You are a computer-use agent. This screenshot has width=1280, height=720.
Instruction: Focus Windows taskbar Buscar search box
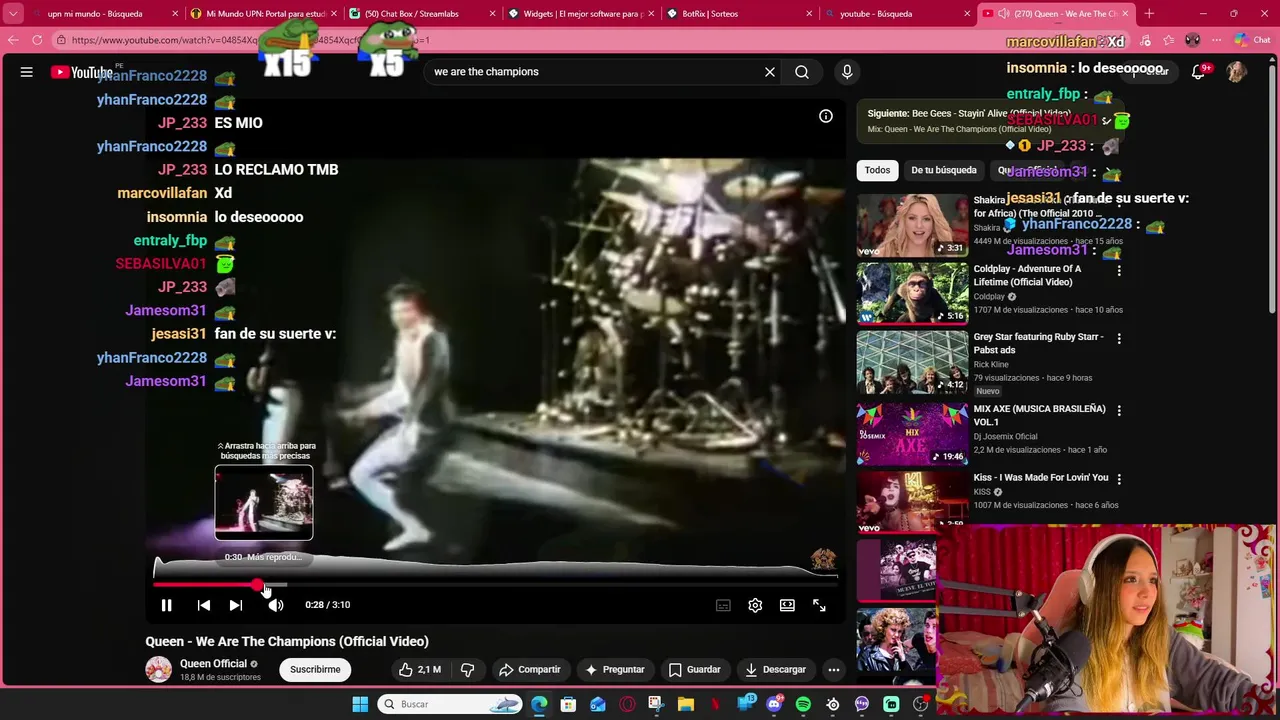point(449,704)
